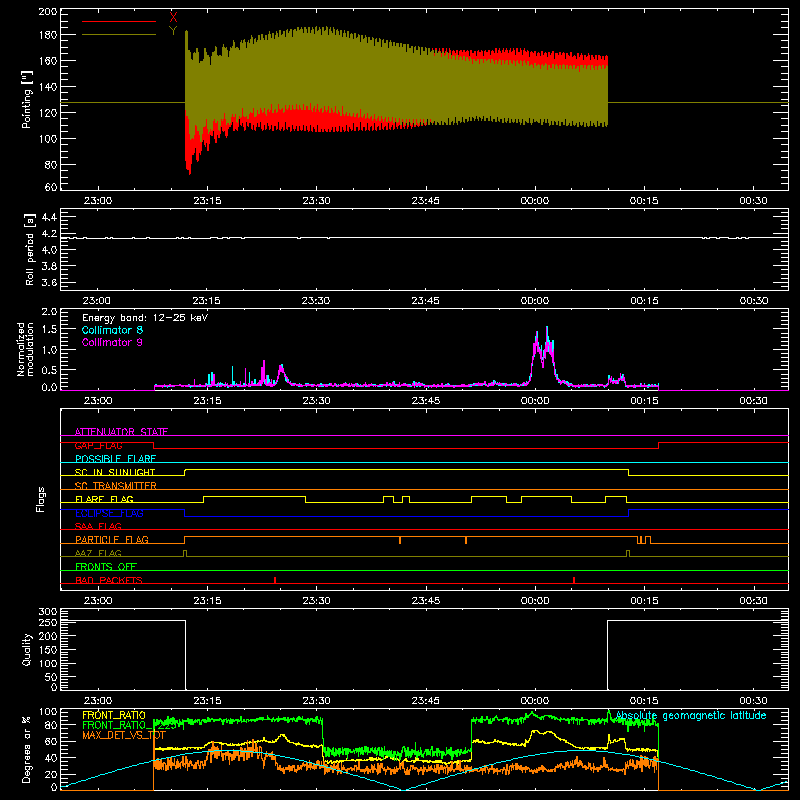Click 'Absolute geomagnetic latitude' legend text
This screenshot has height=800, width=800.
point(691,715)
